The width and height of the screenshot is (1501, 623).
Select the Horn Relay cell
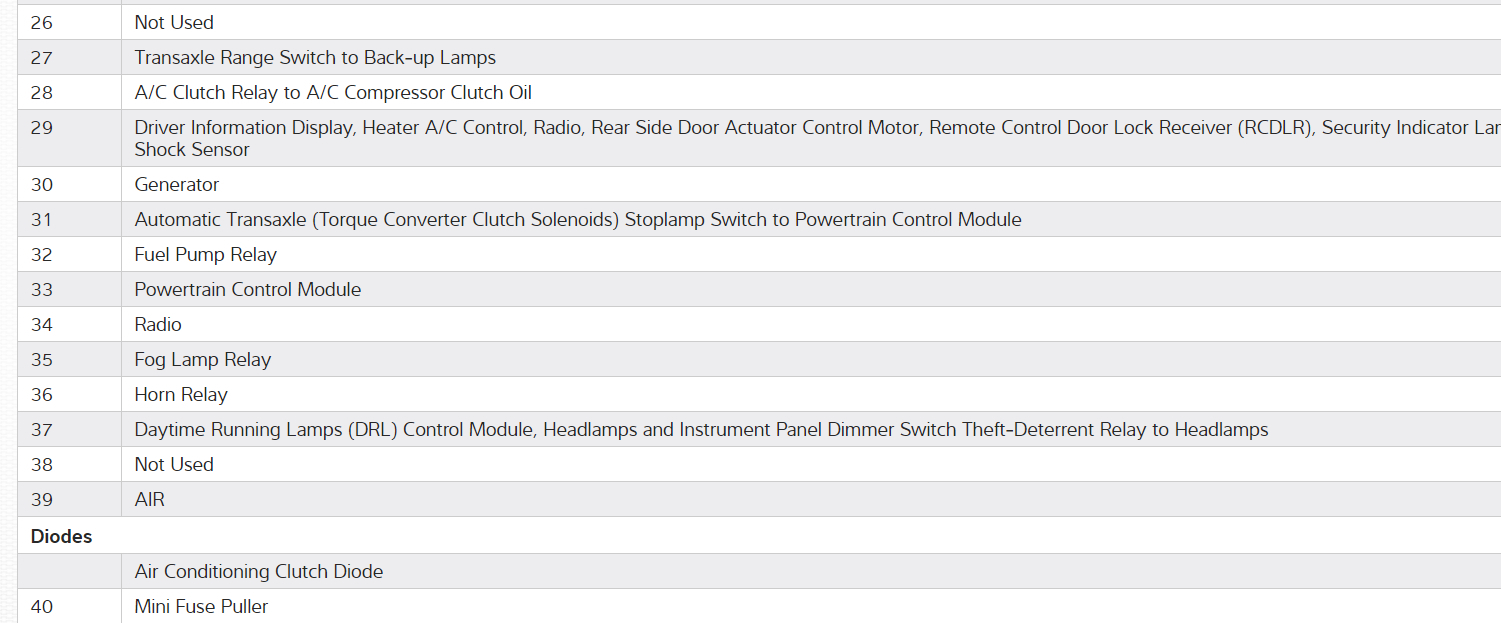point(181,394)
